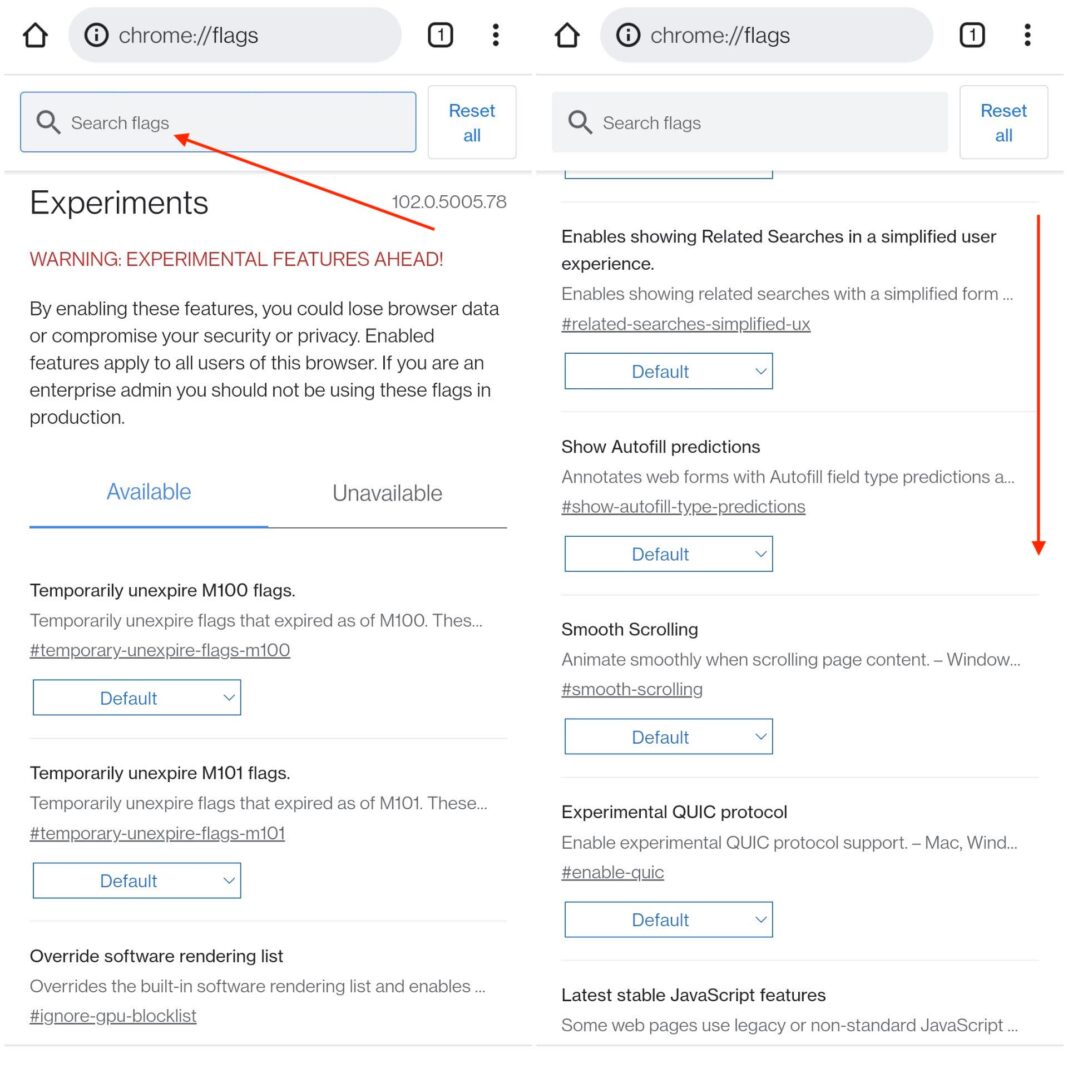Open the Chrome three-dot menu
Viewport: 1068px width, 1068px height.
(x=495, y=34)
